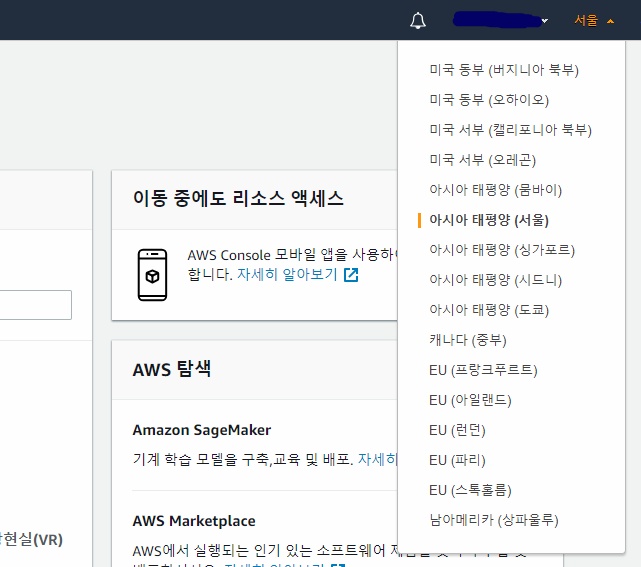Focus the search input field on left

pos(36,305)
